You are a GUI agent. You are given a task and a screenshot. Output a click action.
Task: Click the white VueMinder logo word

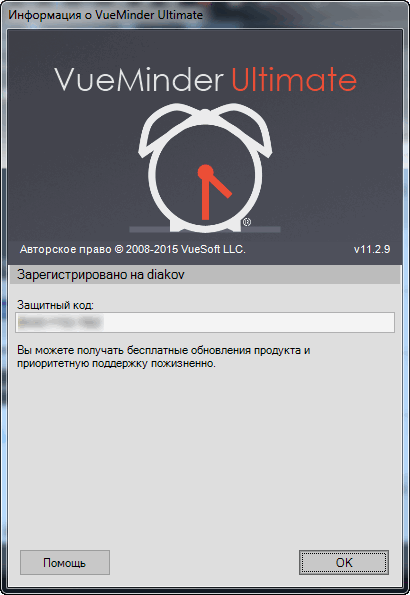click(139, 80)
